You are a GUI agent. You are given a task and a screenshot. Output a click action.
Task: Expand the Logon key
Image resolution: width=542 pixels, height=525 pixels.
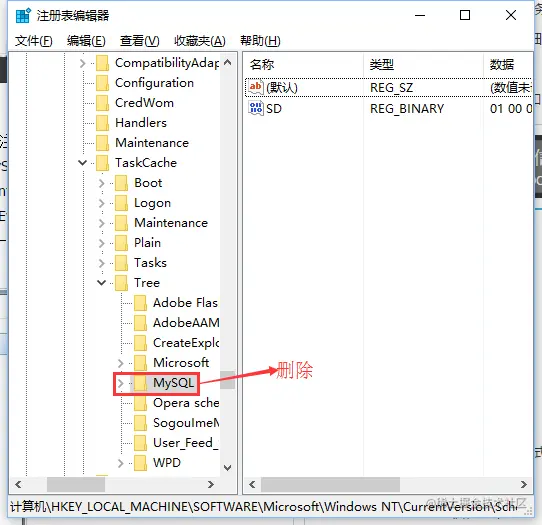coord(102,203)
